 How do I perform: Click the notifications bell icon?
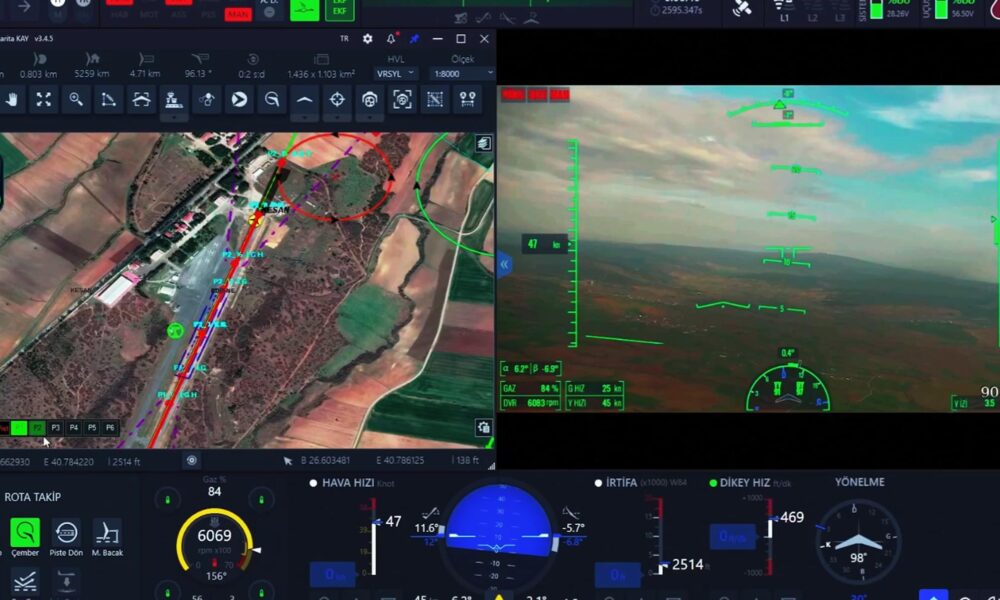pyautogui.click(x=391, y=39)
